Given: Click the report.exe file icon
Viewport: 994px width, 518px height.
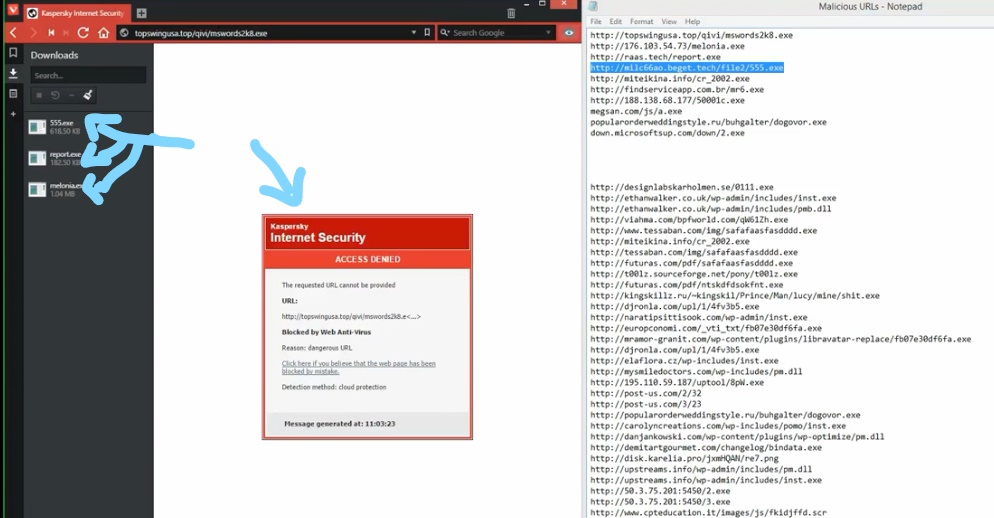Looking at the screenshot, I should 37,158.
